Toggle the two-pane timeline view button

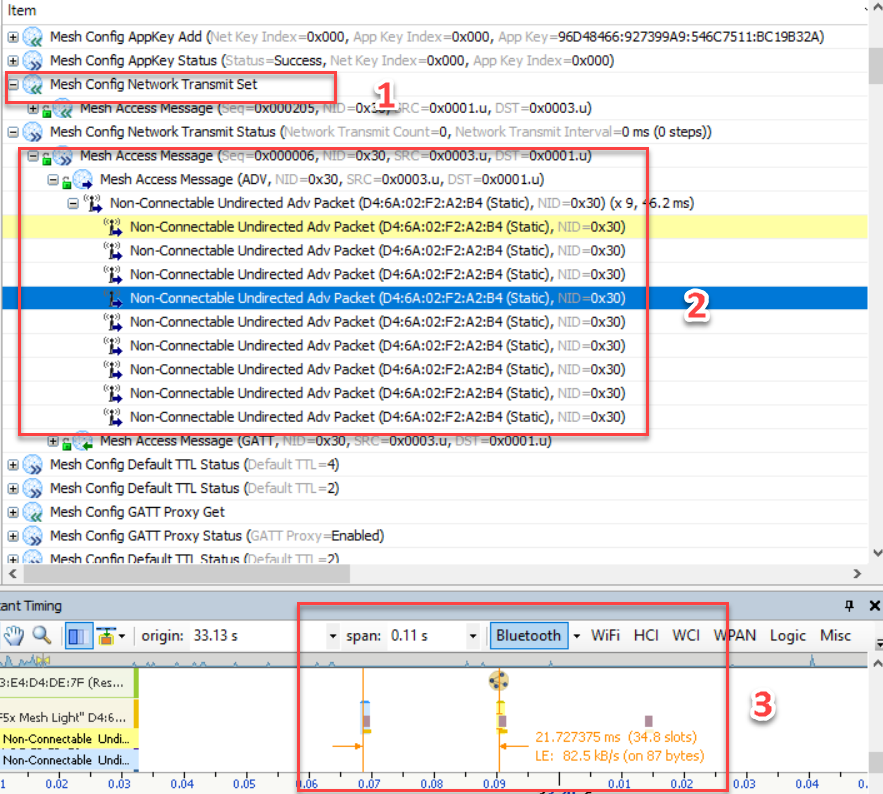click(77, 635)
